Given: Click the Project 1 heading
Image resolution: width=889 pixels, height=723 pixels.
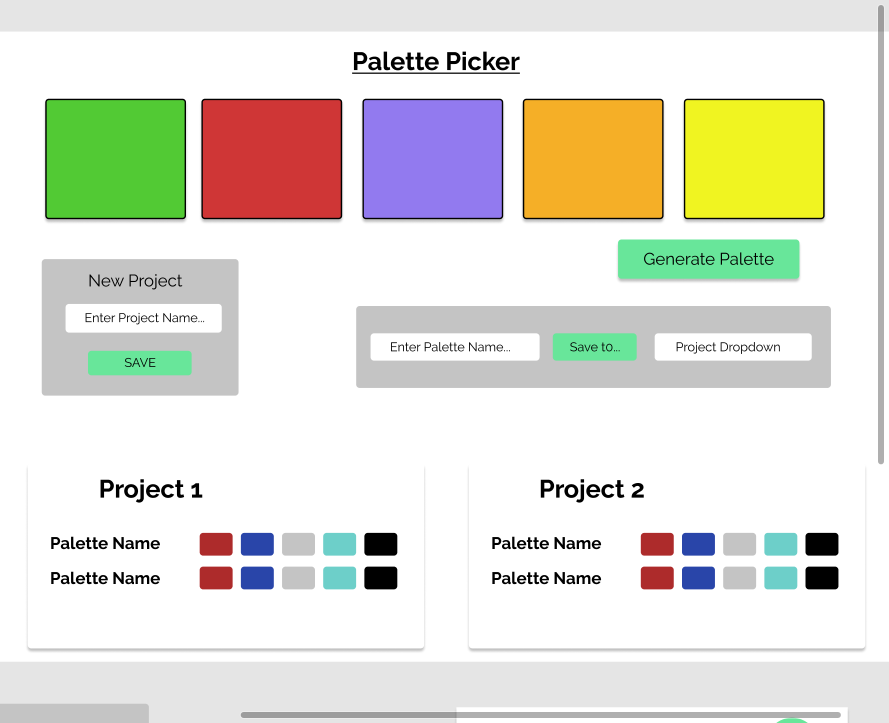Looking at the screenshot, I should [150, 490].
